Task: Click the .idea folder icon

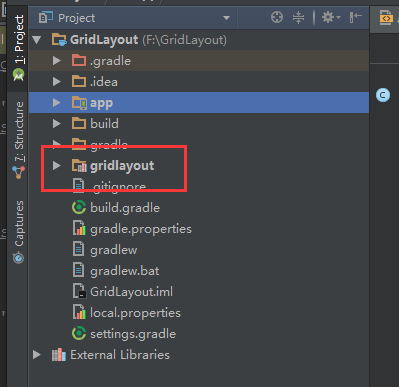Action: [79, 81]
